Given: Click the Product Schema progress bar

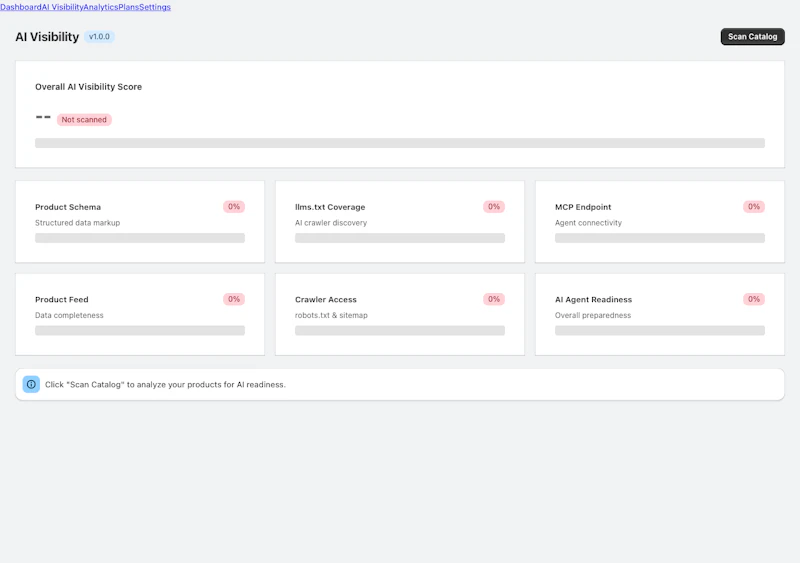Looking at the screenshot, I should pyautogui.click(x=140, y=238).
